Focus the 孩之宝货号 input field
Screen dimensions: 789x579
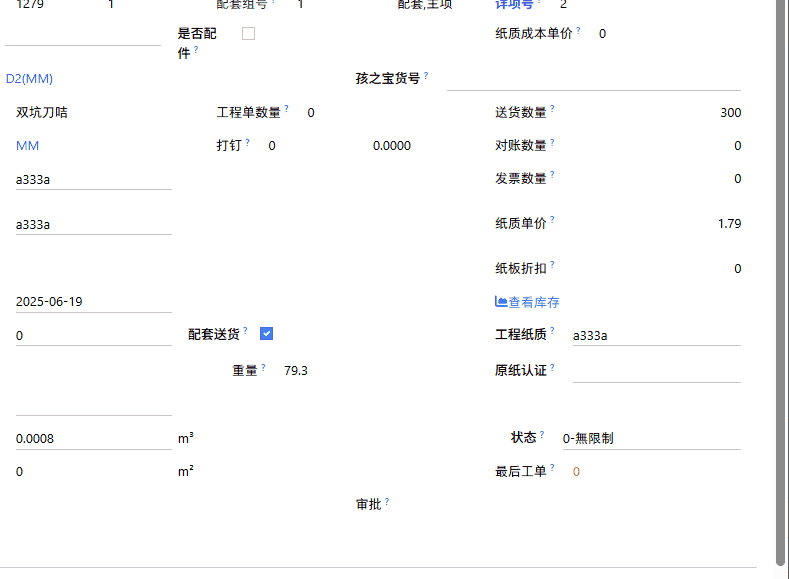pyautogui.click(x=594, y=80)
